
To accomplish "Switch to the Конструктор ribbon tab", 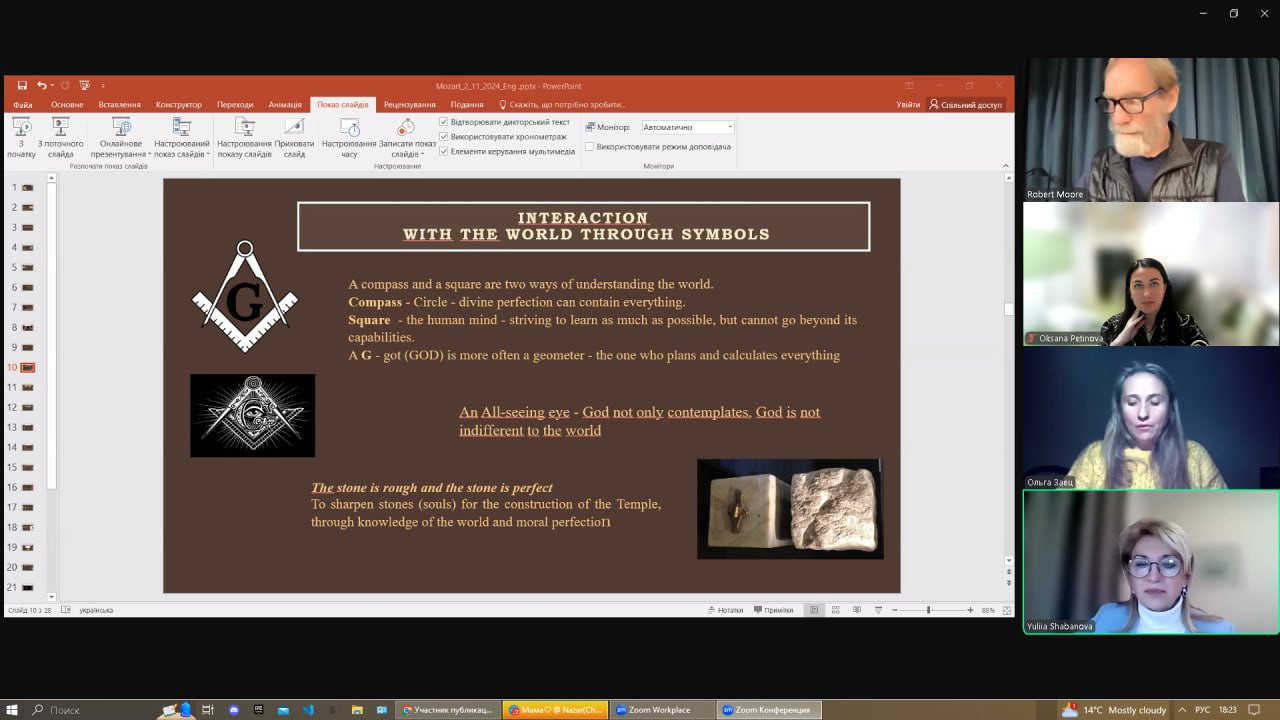I will [x=179, y=104].
